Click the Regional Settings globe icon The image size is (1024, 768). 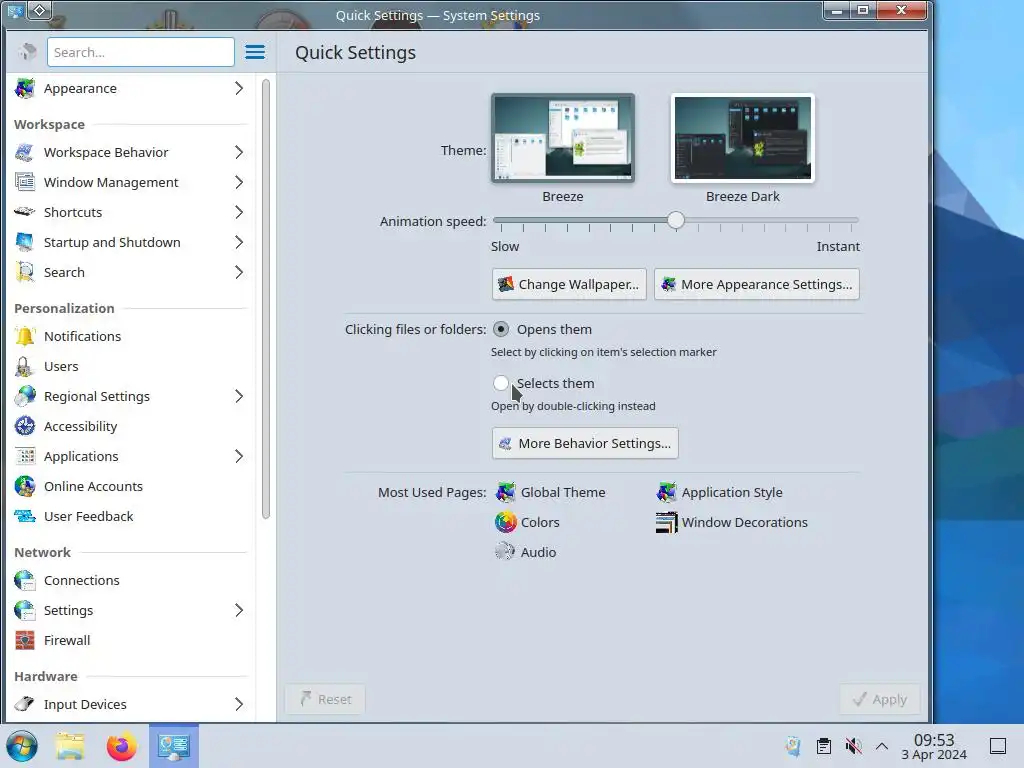25,396
